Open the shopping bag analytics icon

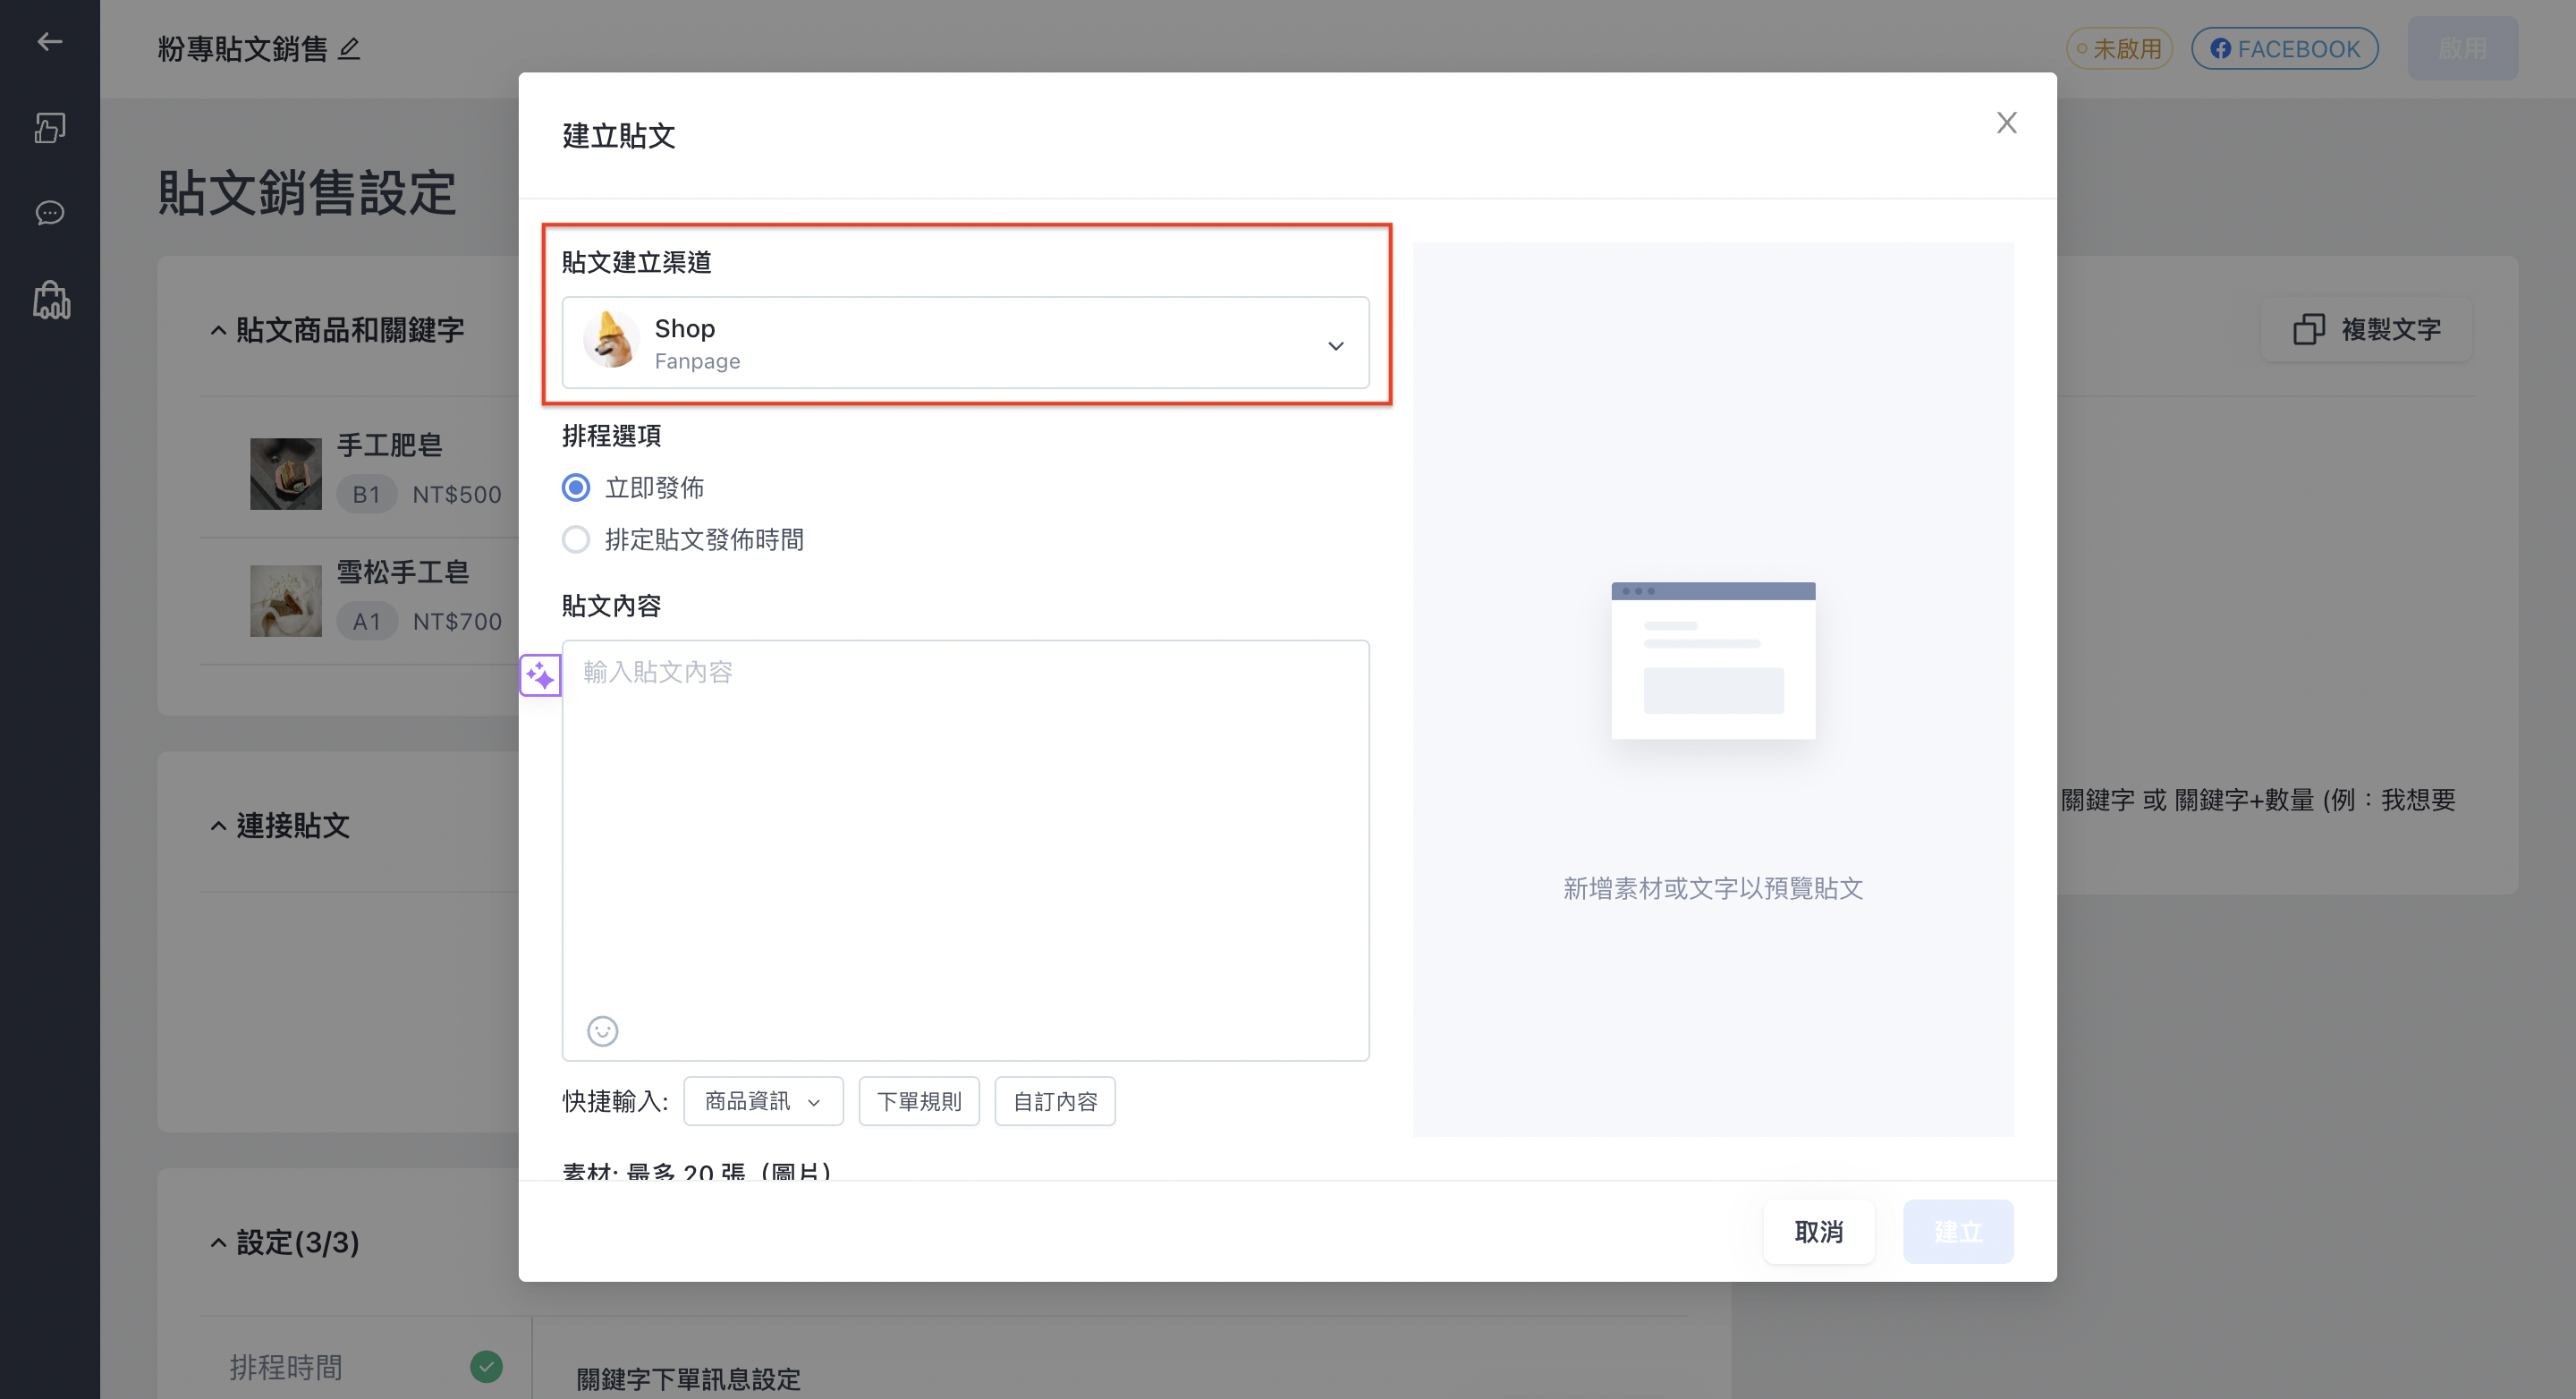coord(50,300)
